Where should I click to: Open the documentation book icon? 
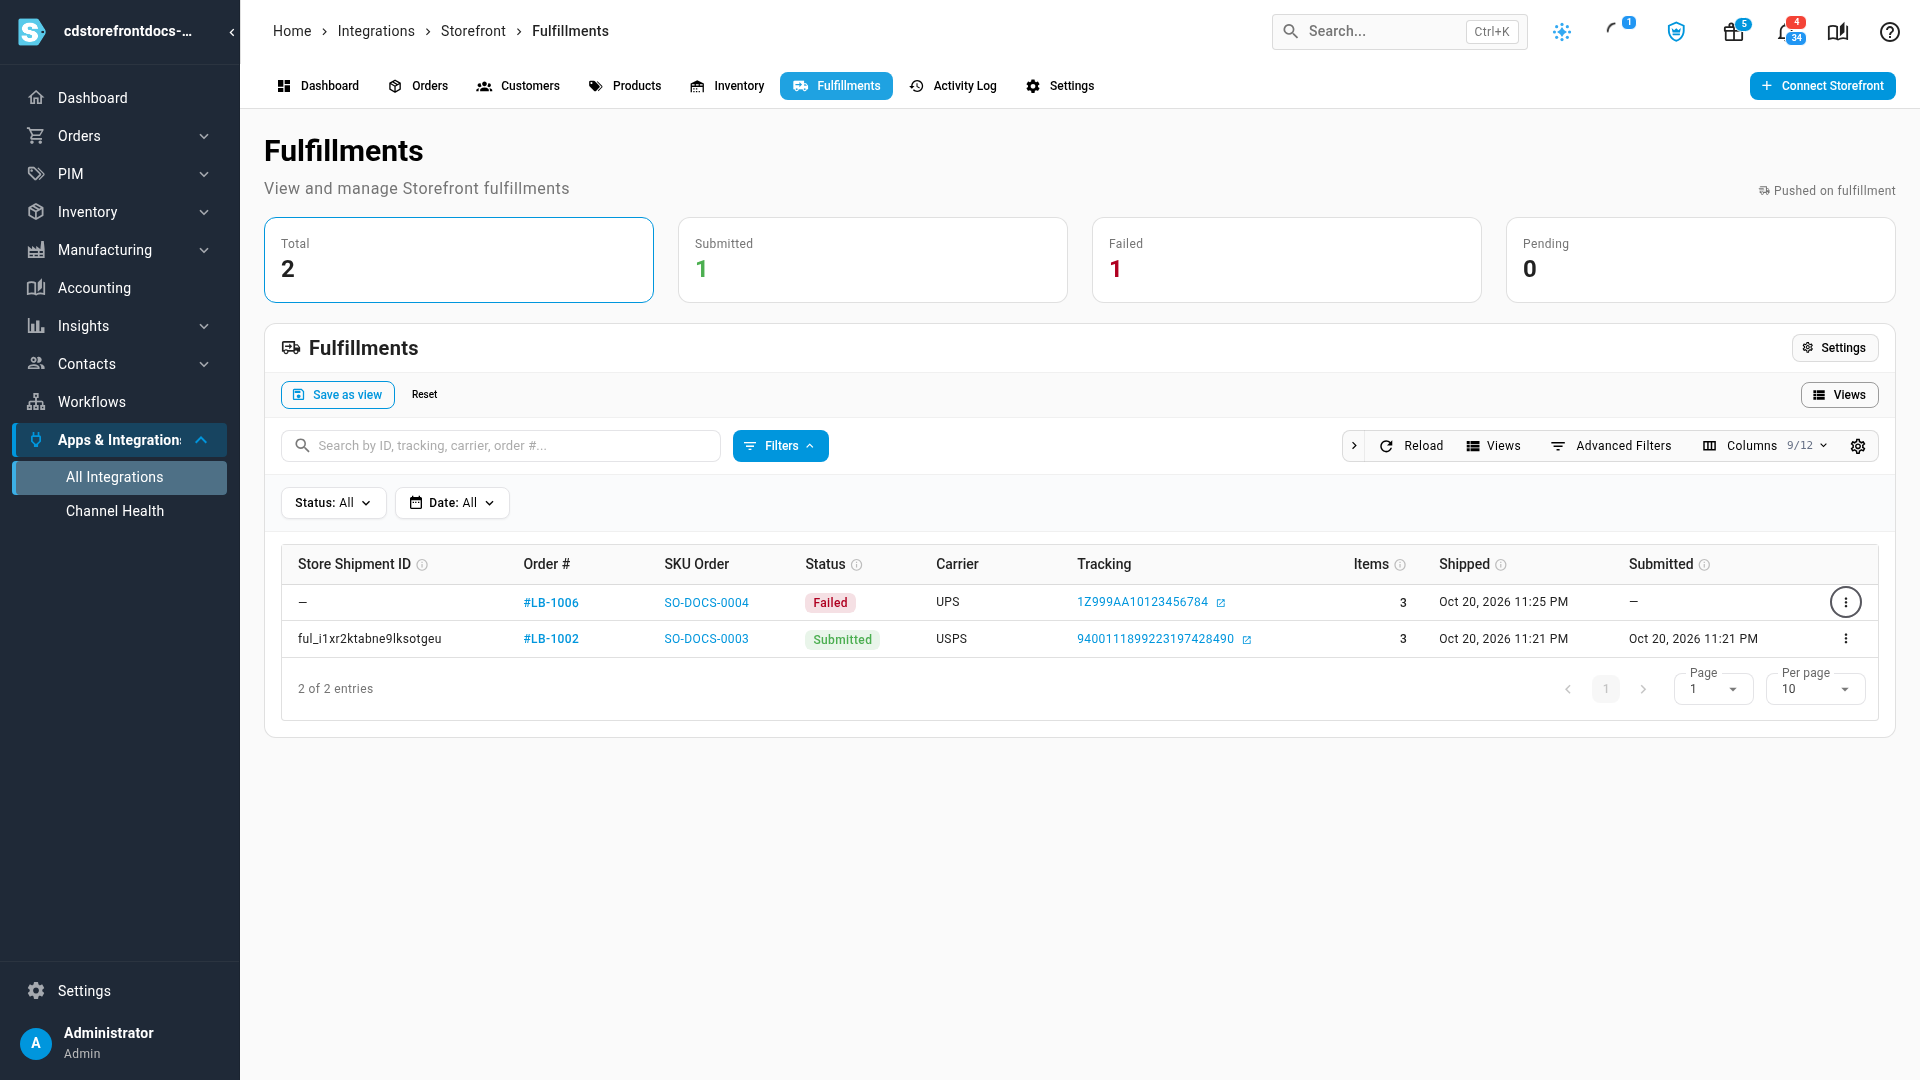[1838, 32]
